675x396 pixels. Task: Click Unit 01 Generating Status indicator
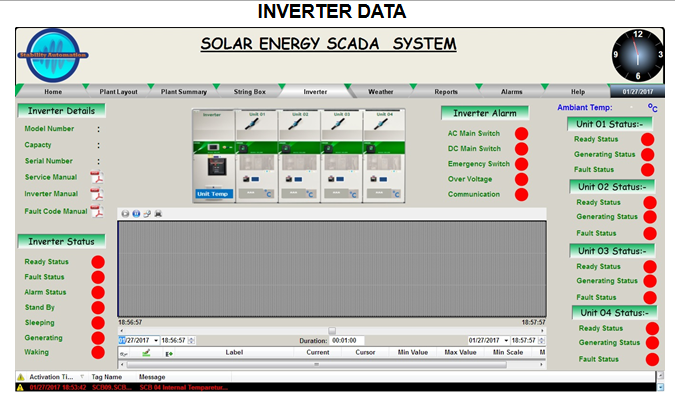[x=647, y=155]
